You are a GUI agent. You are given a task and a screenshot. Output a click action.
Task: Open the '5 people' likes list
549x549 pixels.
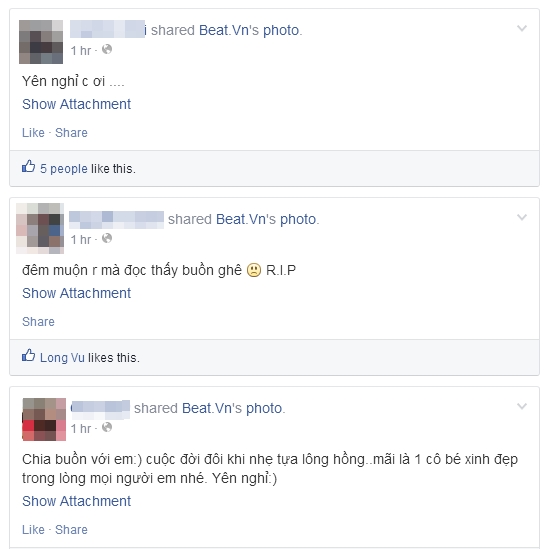[x=63, y=169]
